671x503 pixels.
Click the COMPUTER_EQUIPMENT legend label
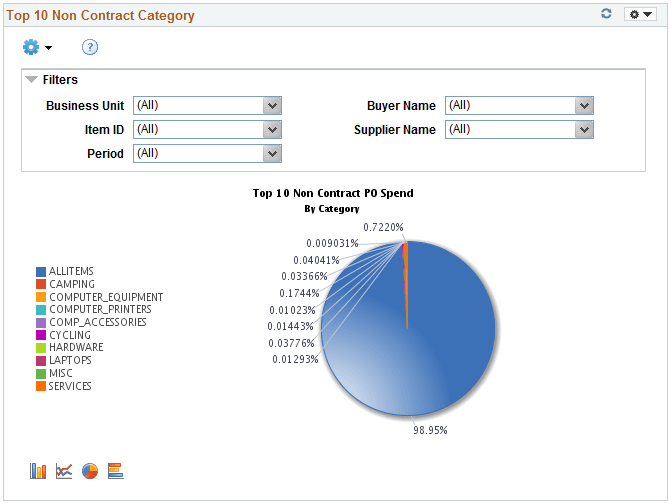pos(106,297)
